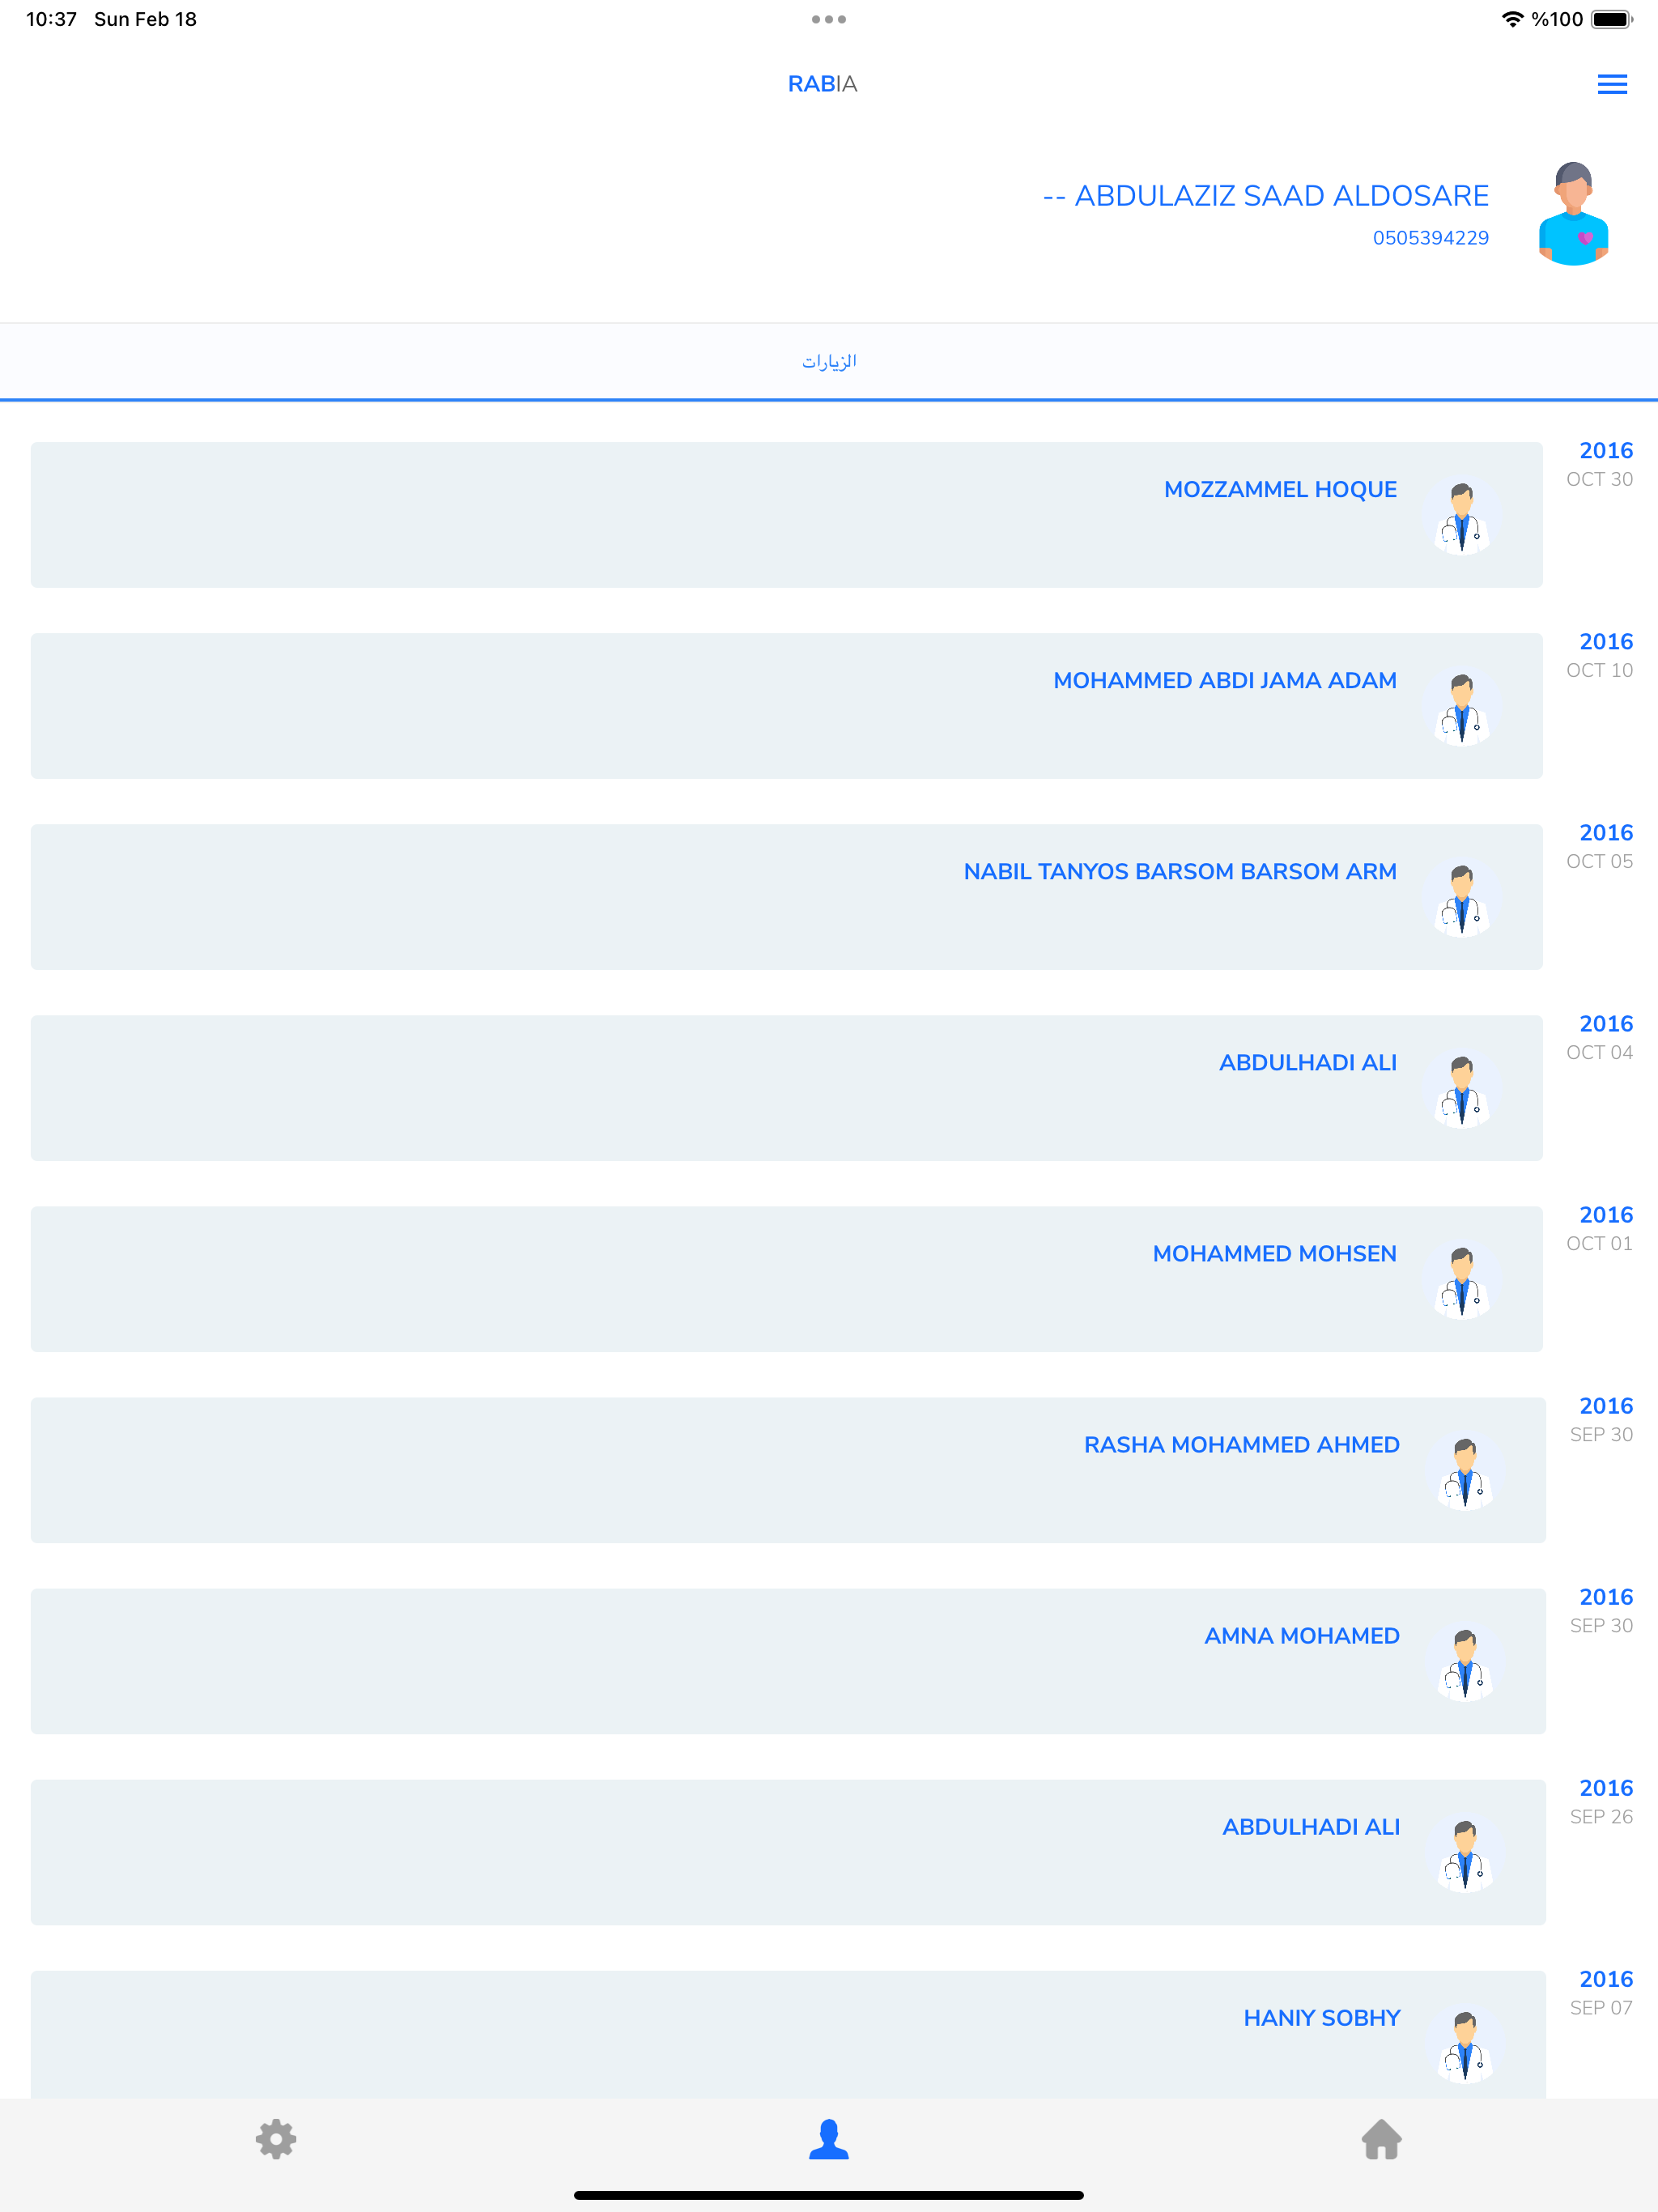Go to the home tab icon

click(1381, 2139)
